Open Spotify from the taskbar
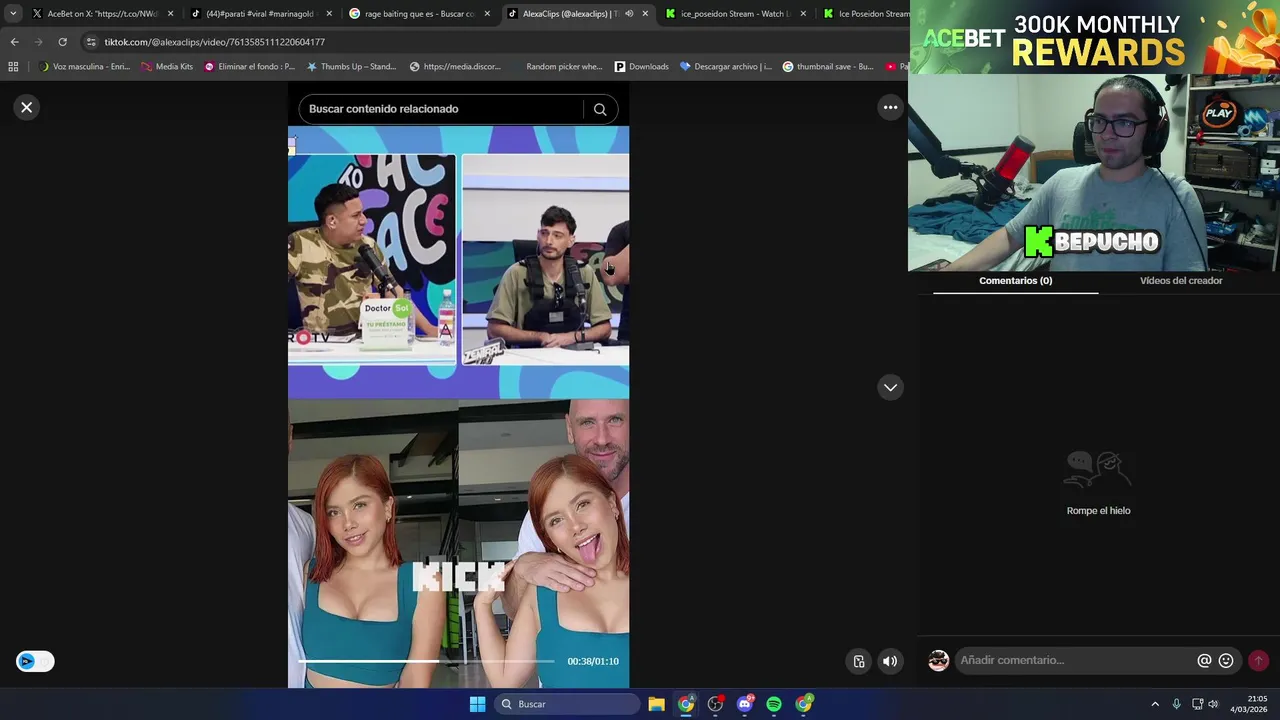1280x720 pixels. click(x=774, y=704)
